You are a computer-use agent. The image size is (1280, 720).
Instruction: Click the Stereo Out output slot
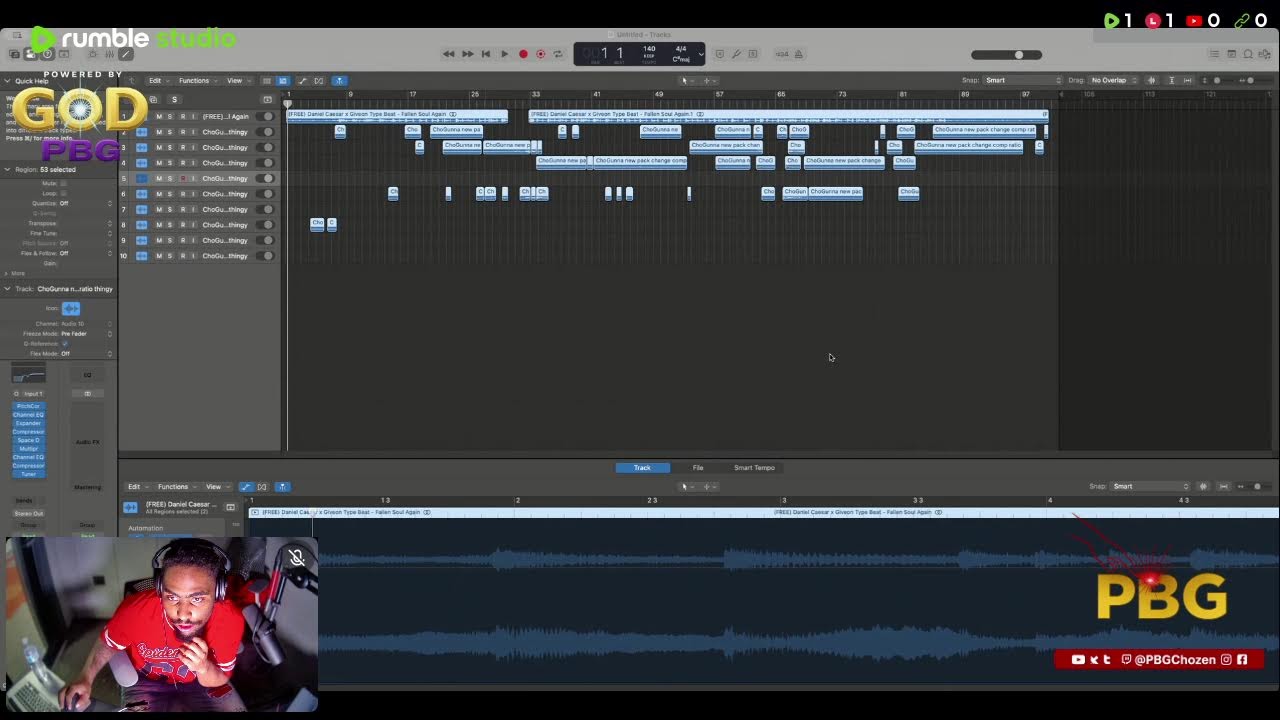[x=28, y=514]
